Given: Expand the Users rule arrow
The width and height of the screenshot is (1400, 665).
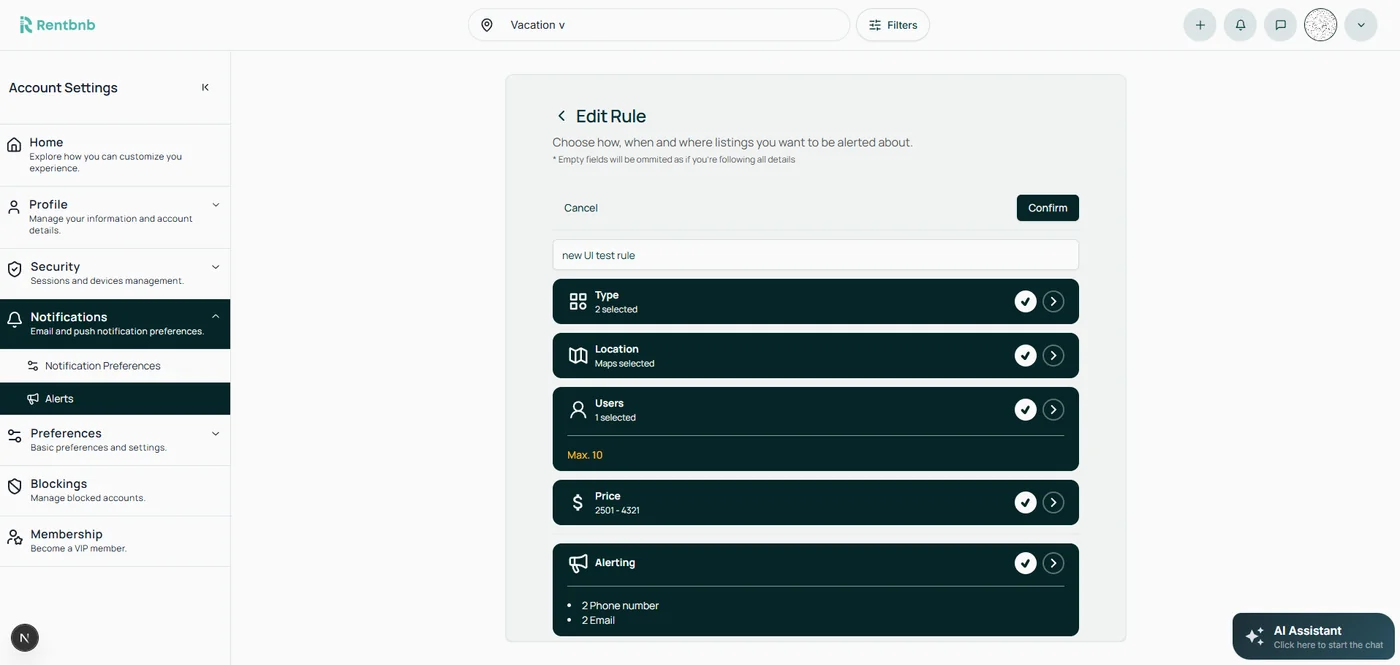Looking at the screenshot, I should pyautogui.click(x=1053, y=409).
